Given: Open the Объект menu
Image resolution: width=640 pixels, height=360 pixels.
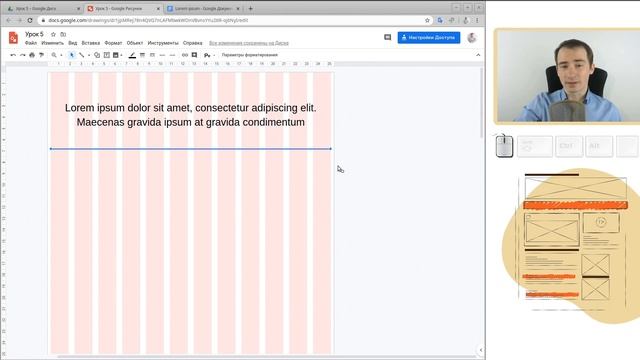Looking at the screenshot, I should (x=135, y=43).
